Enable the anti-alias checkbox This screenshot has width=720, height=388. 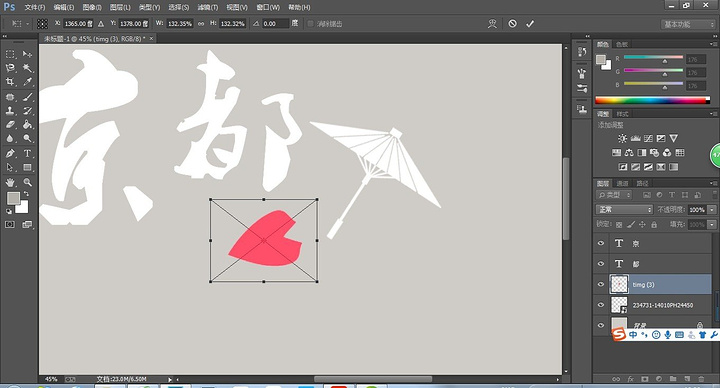pos(310,24)
